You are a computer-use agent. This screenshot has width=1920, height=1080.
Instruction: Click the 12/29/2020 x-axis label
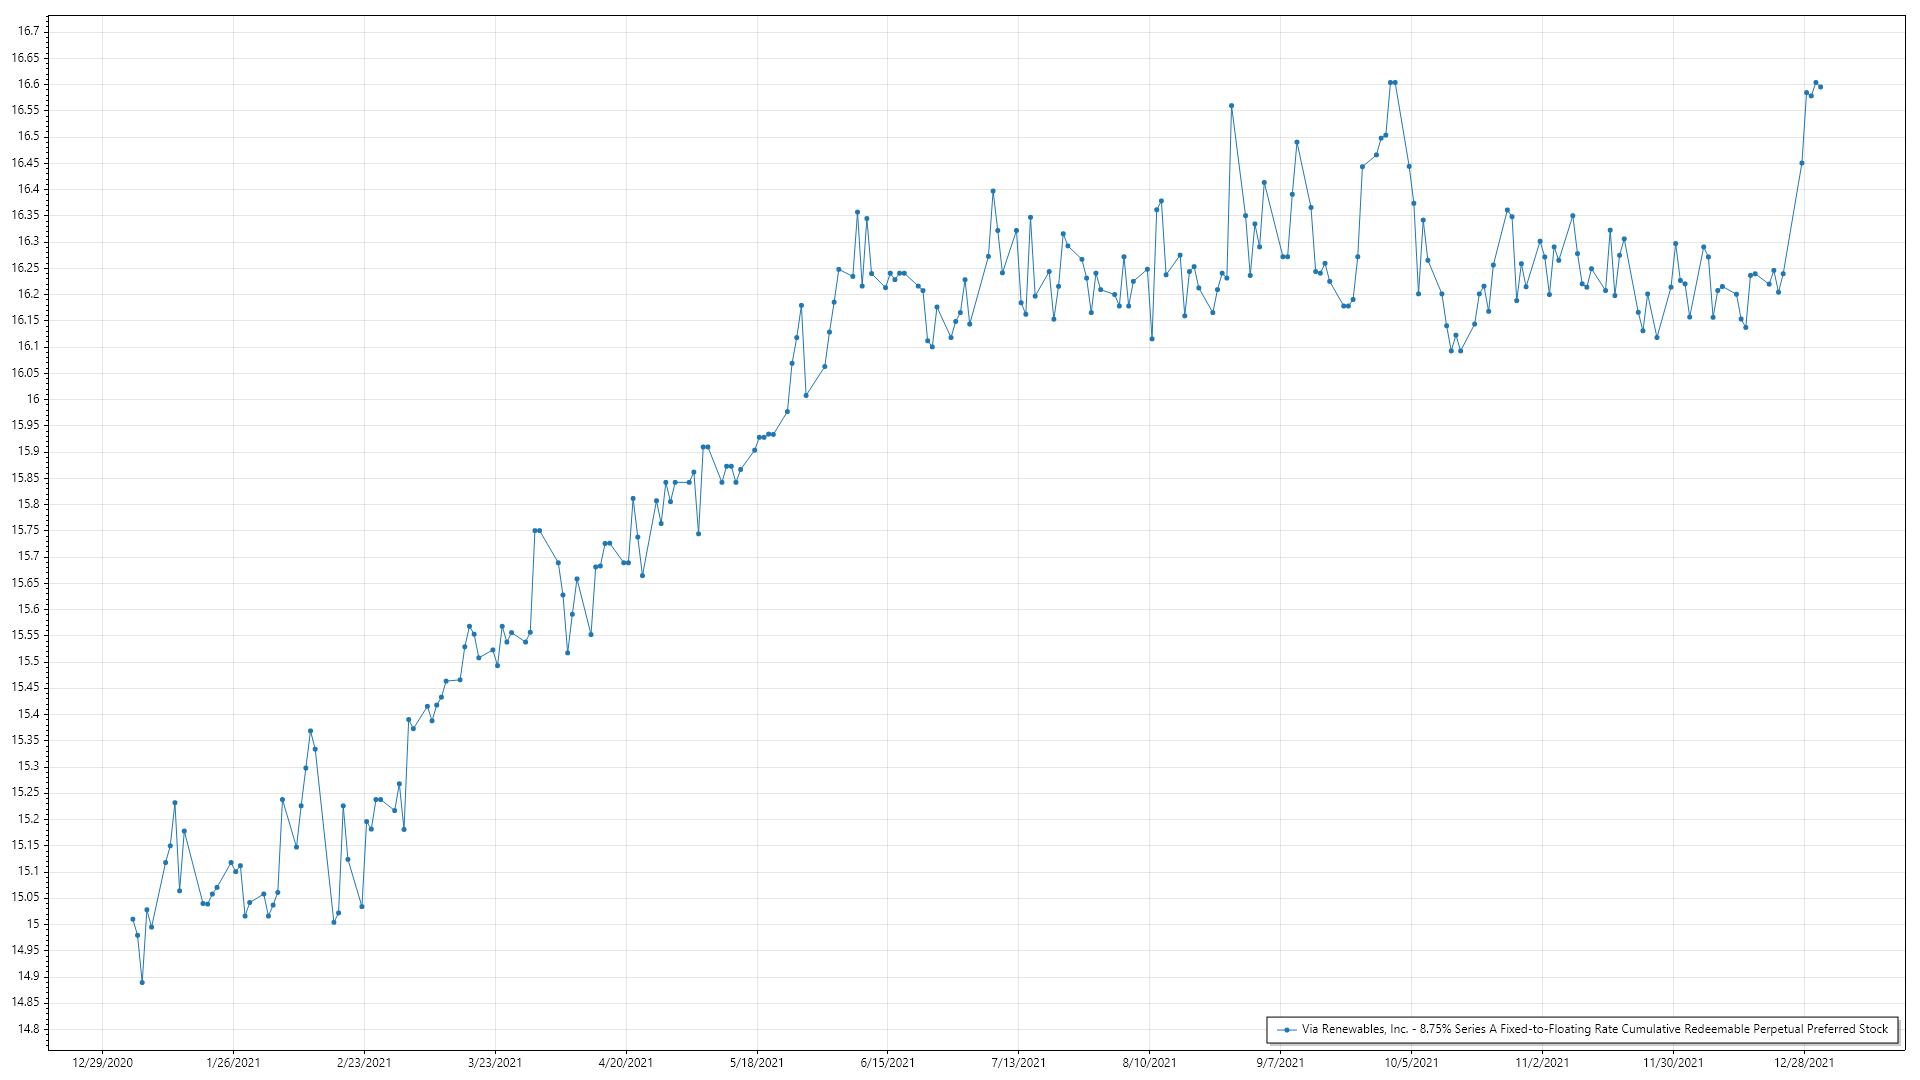click(102, 1062)
